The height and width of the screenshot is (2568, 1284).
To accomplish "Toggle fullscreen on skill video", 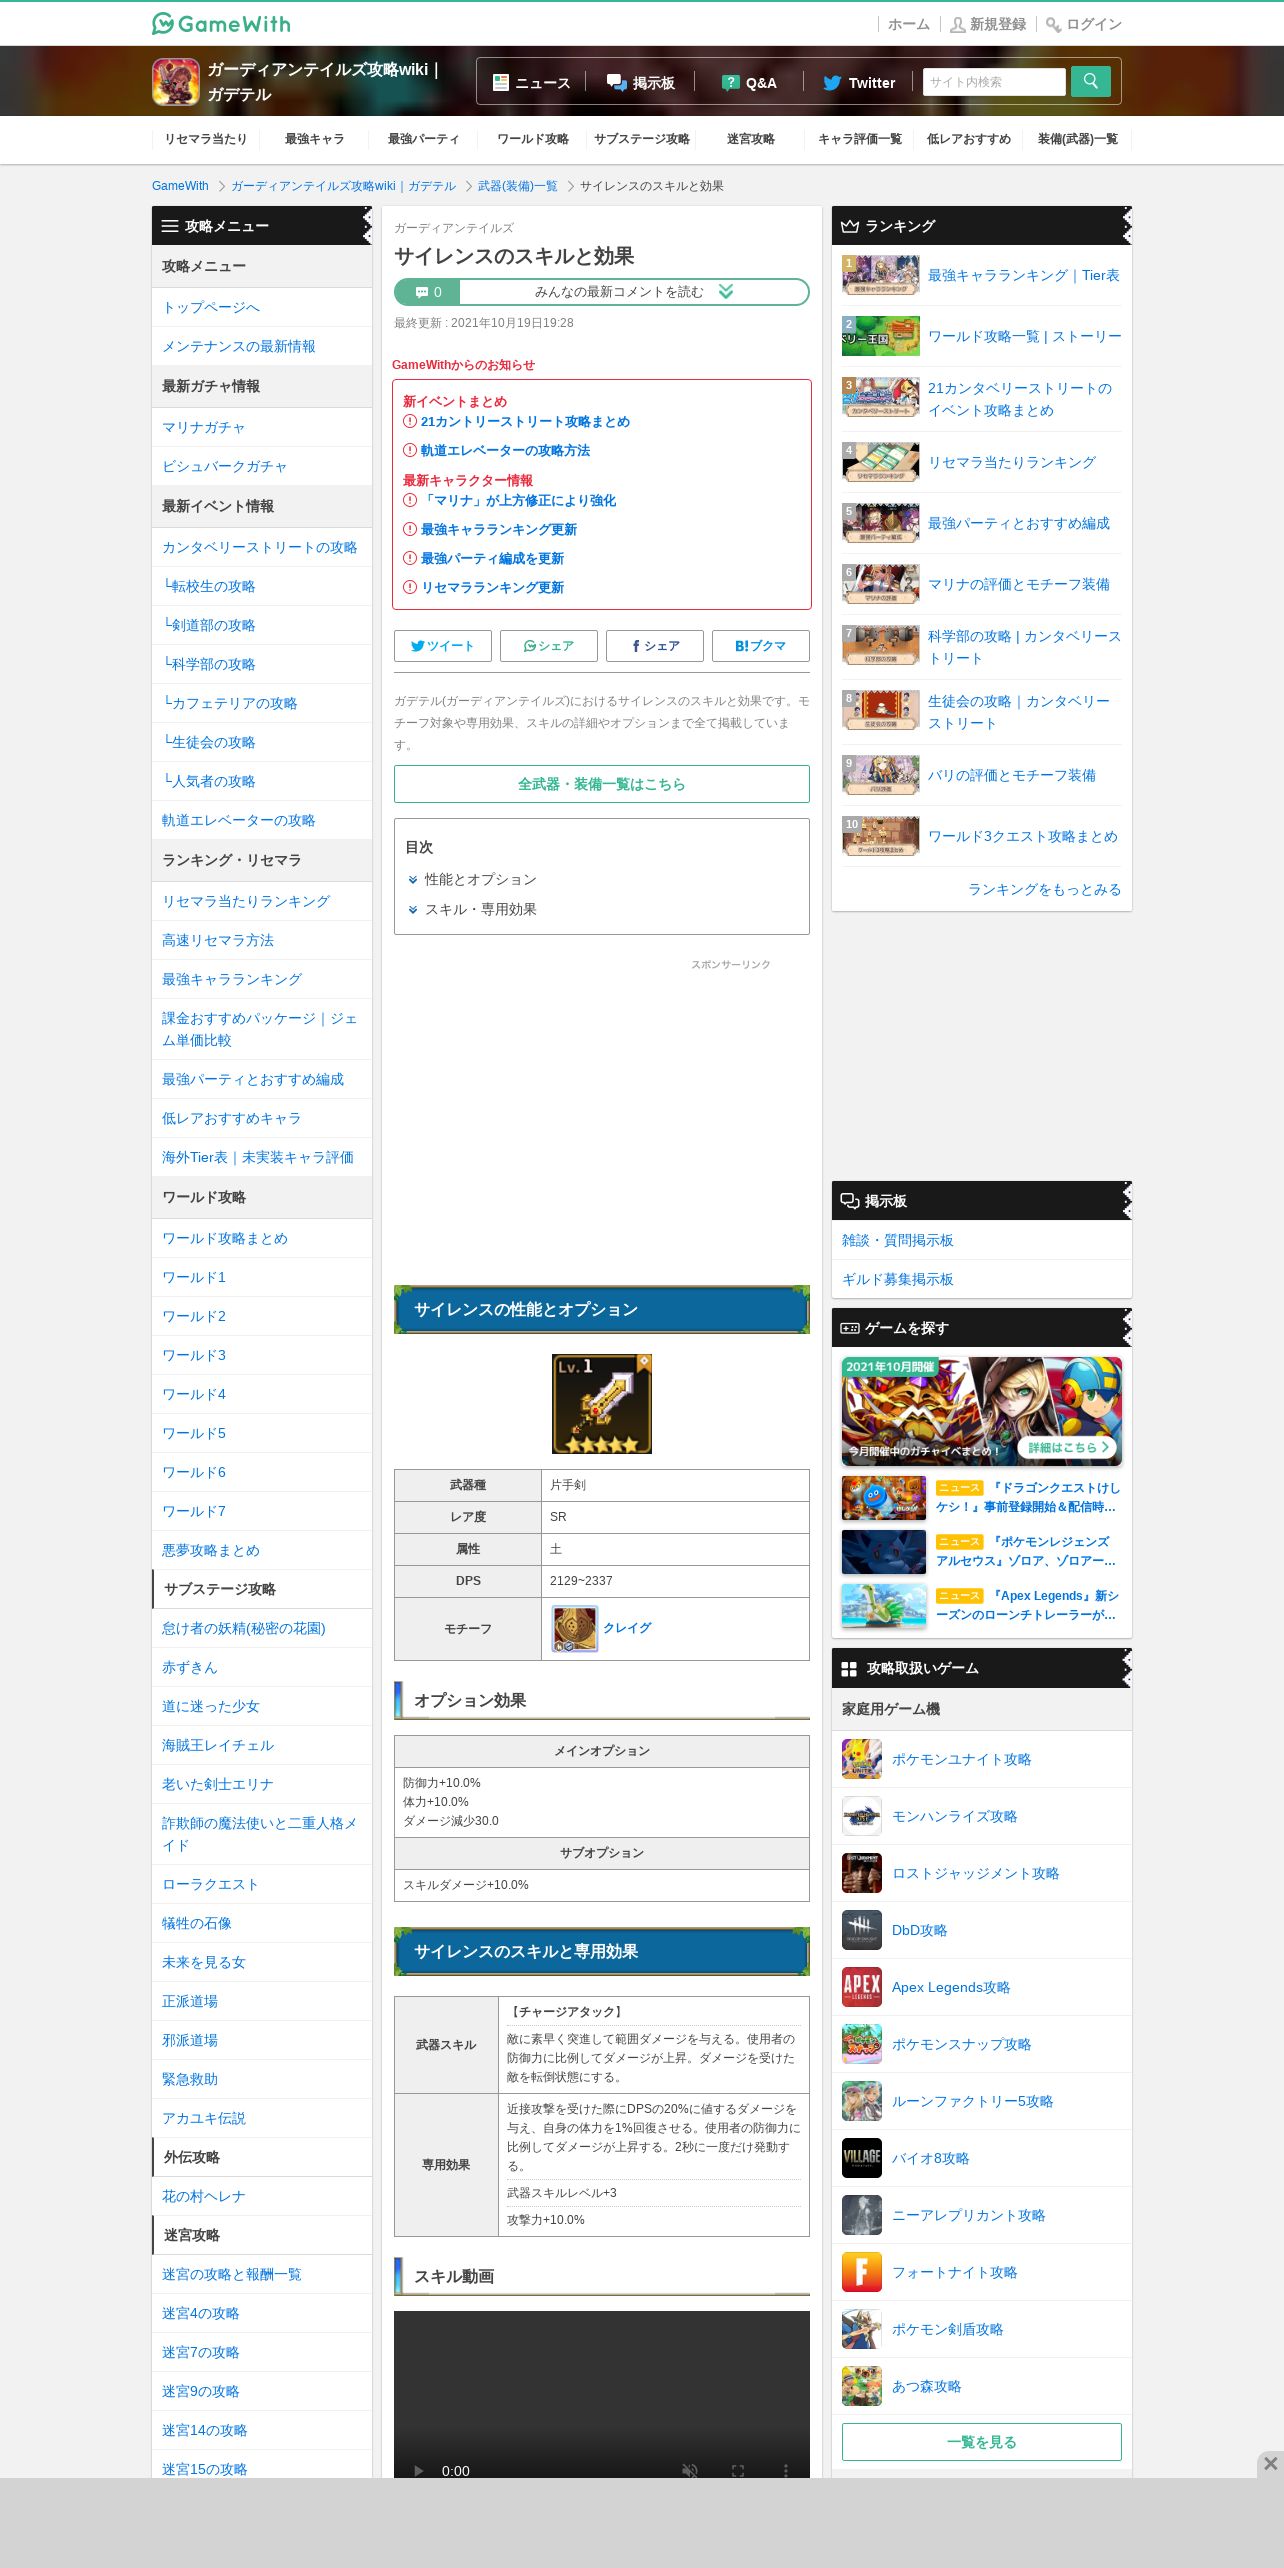I will (738, 2470).
